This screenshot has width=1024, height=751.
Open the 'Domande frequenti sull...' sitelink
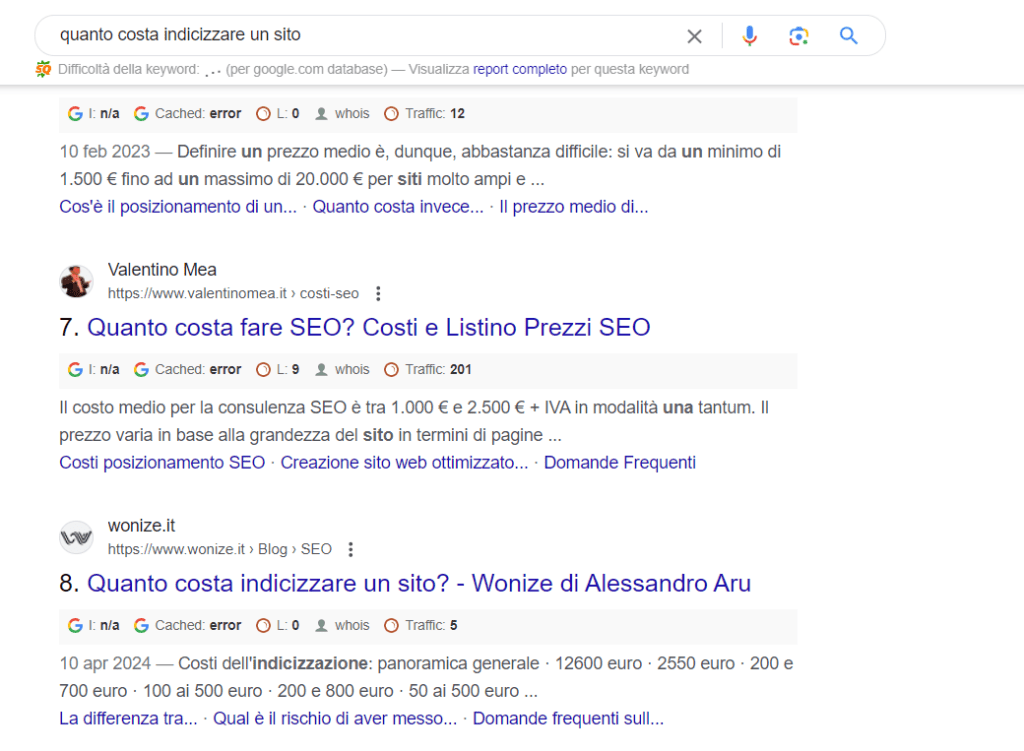pos(568,719)
